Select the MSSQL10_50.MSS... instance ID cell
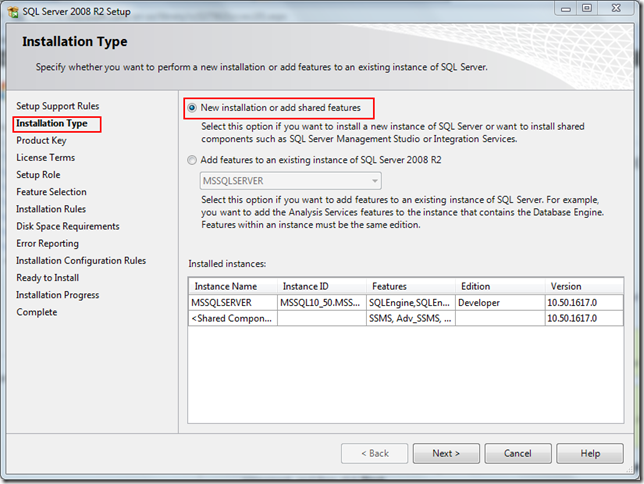Screen dimensions: 644x484 [322, 302]
